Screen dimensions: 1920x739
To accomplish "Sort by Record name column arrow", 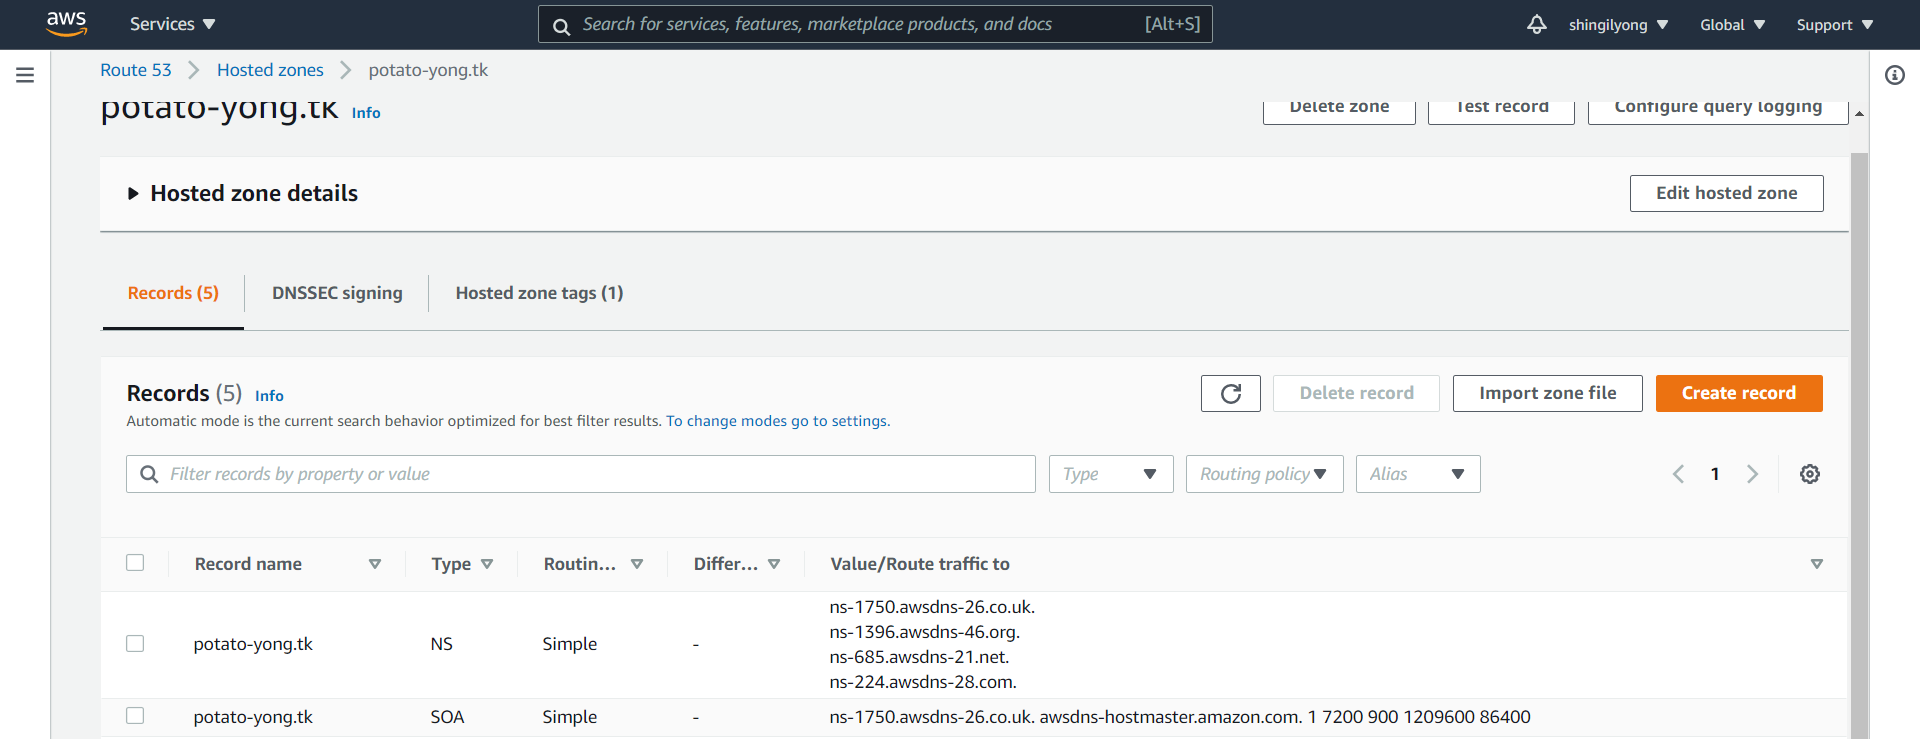I will [x=375, y=564].
